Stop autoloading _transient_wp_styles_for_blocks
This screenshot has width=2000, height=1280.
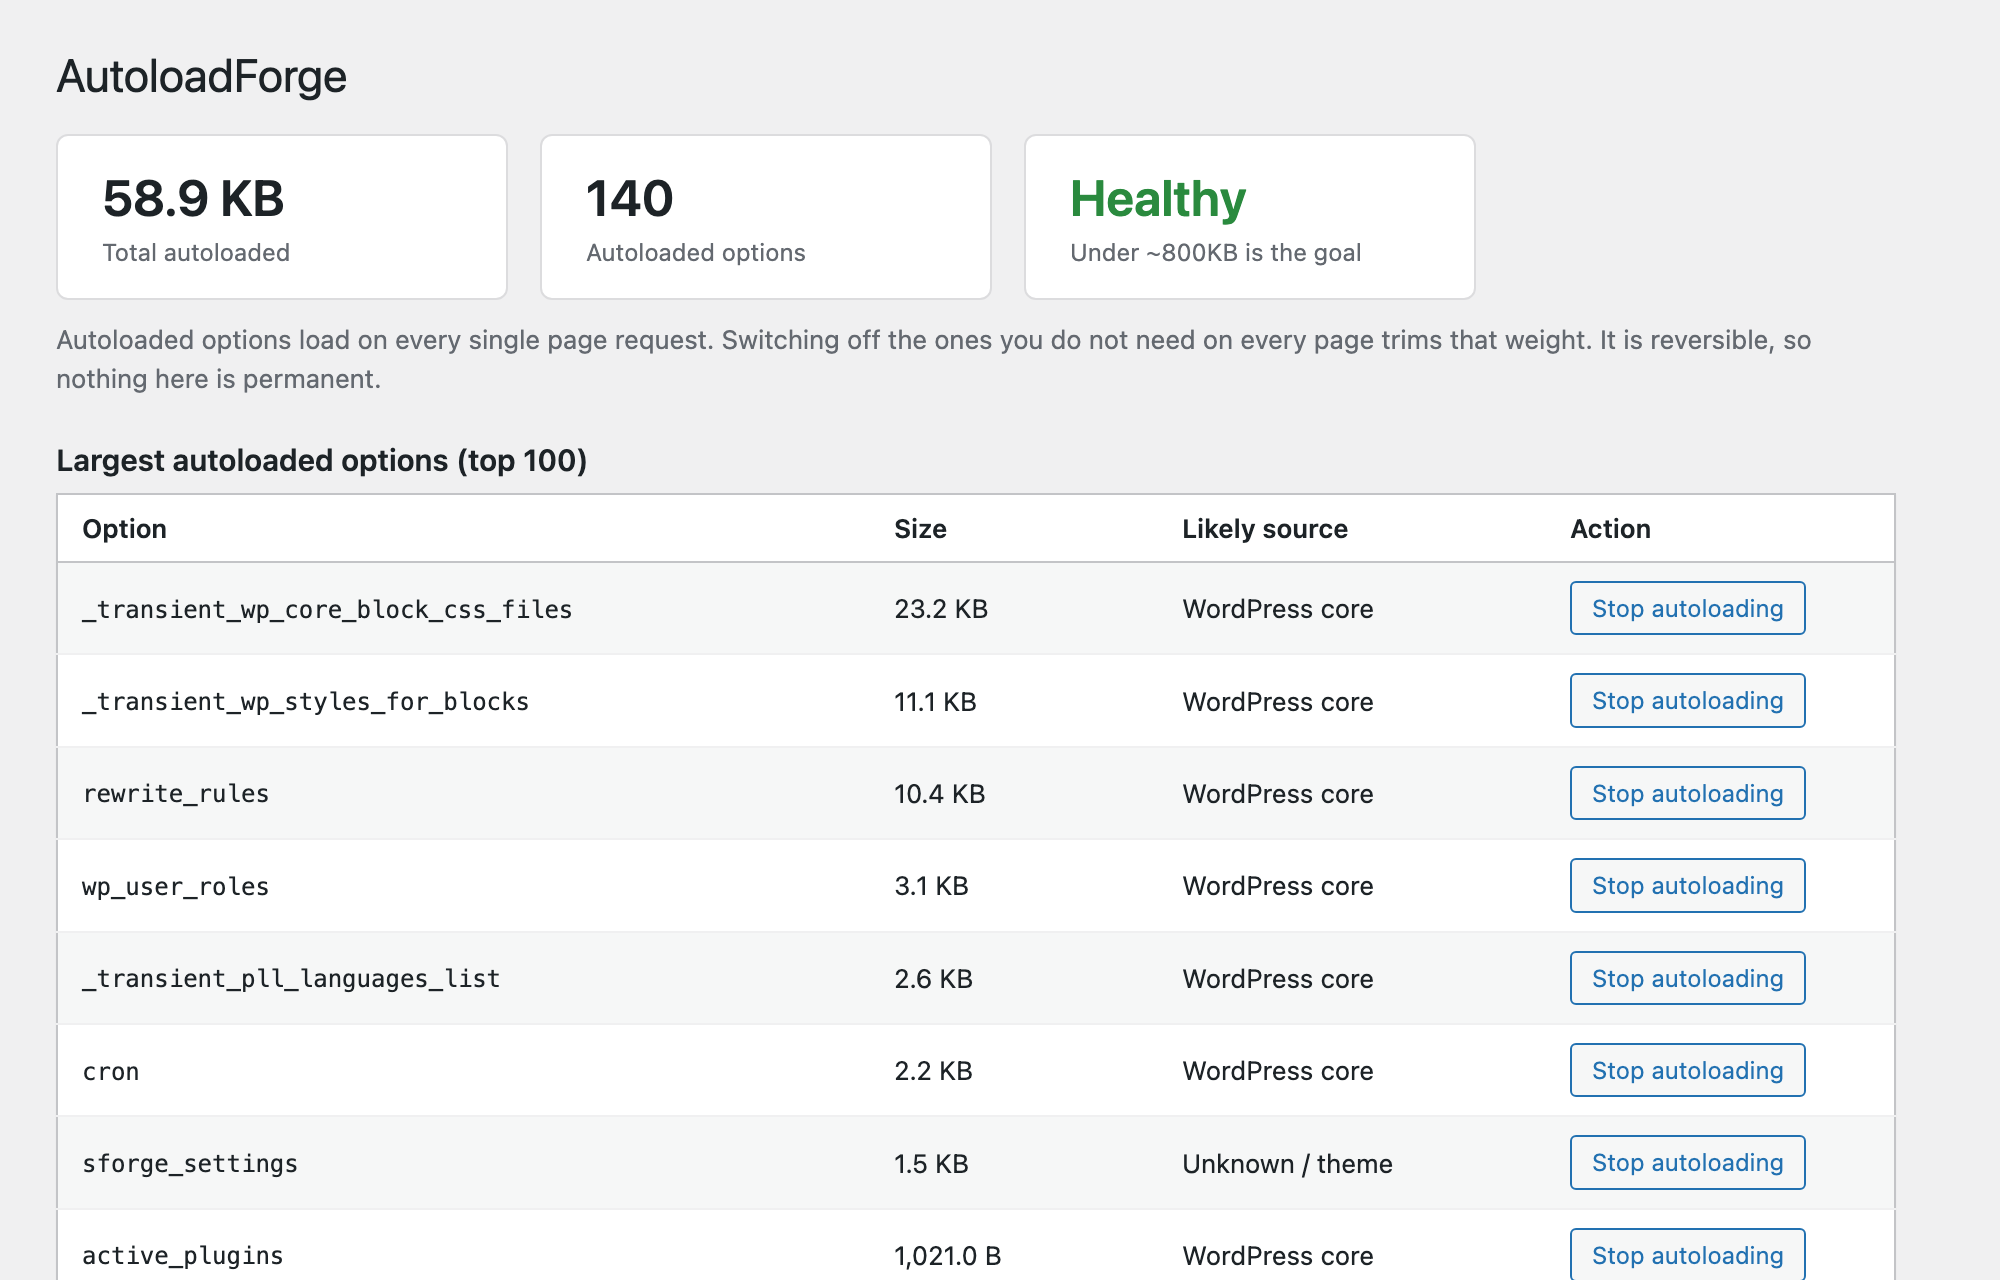[x=1687, y=700]
